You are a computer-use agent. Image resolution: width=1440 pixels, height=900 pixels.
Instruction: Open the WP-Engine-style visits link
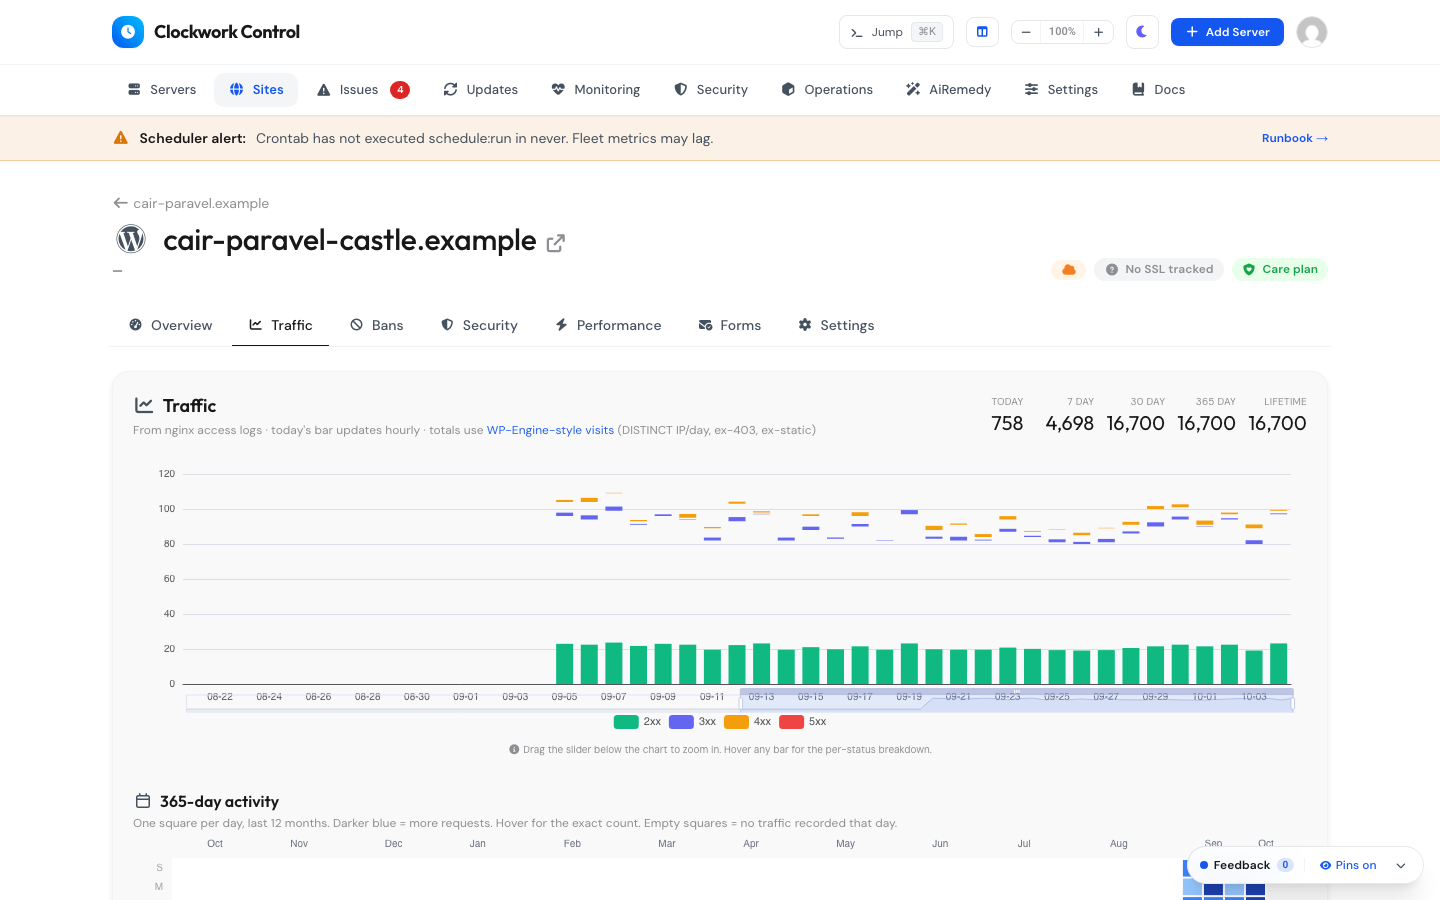[550, 430]
